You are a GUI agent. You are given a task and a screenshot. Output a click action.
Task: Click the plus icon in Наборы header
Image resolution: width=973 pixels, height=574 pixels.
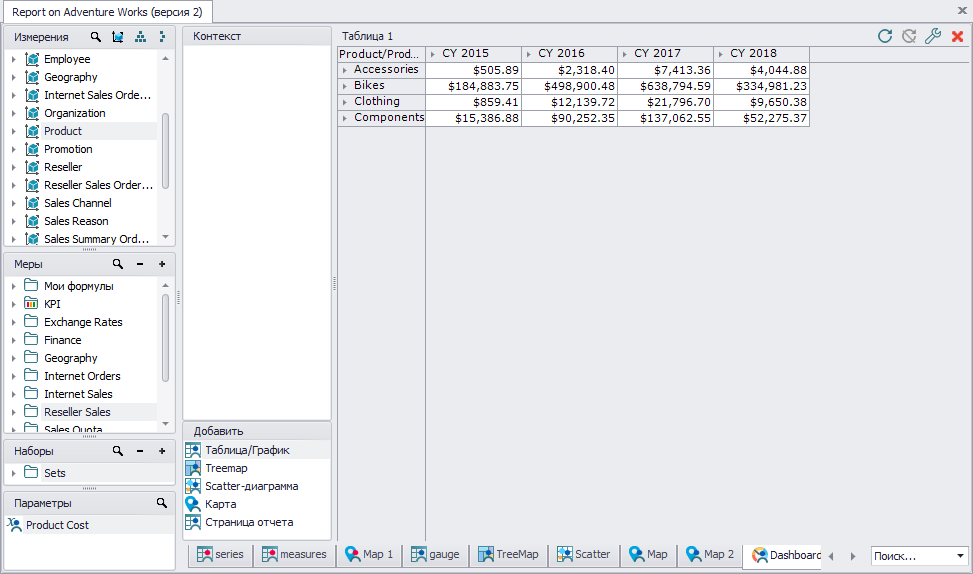click(x=162, y=451)
